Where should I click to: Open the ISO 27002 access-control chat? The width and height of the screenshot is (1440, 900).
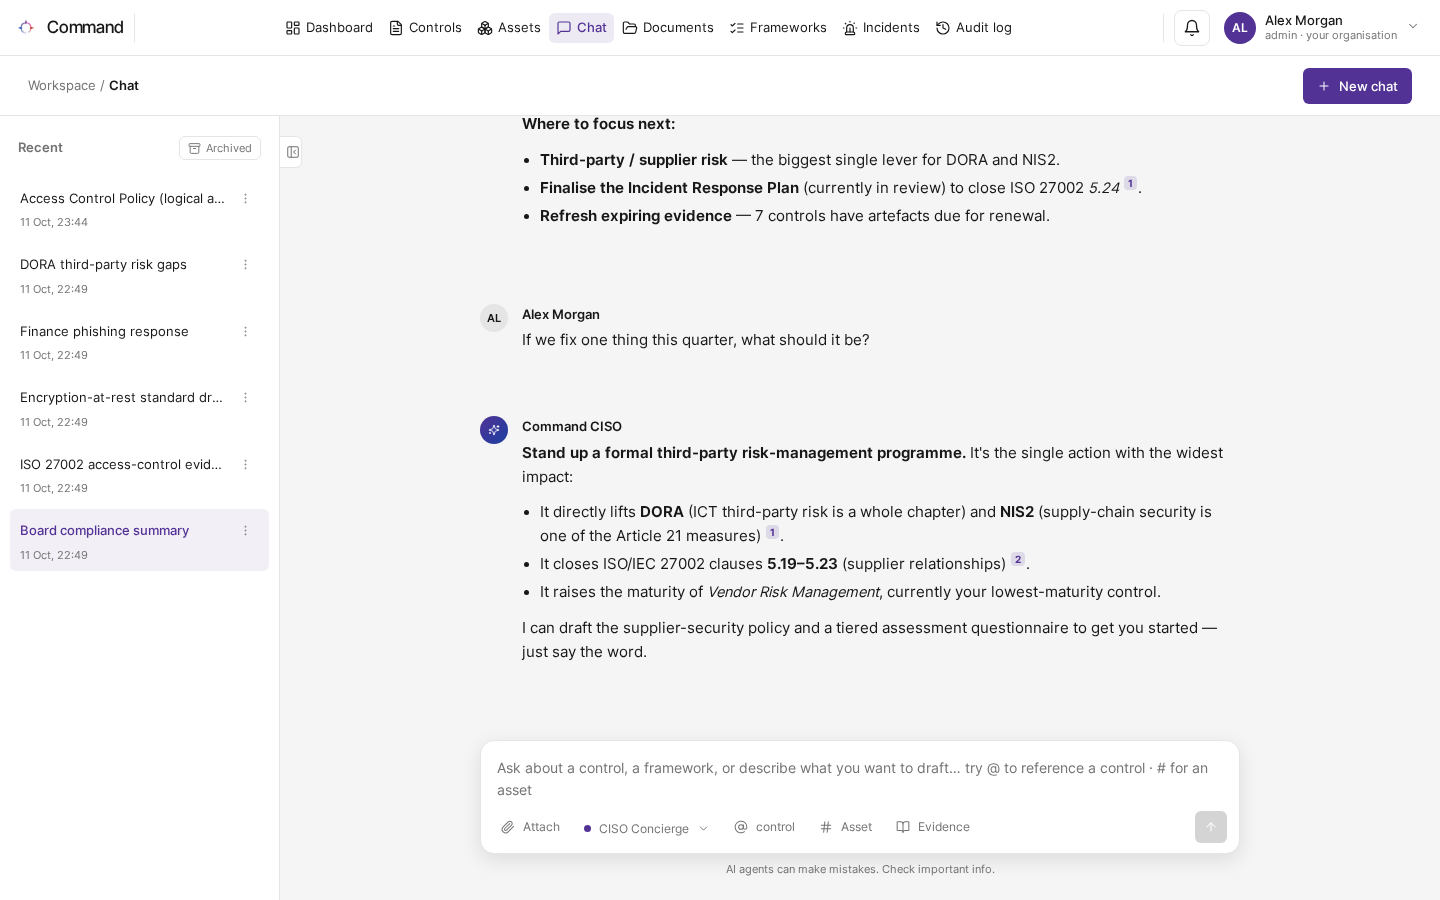139,475
